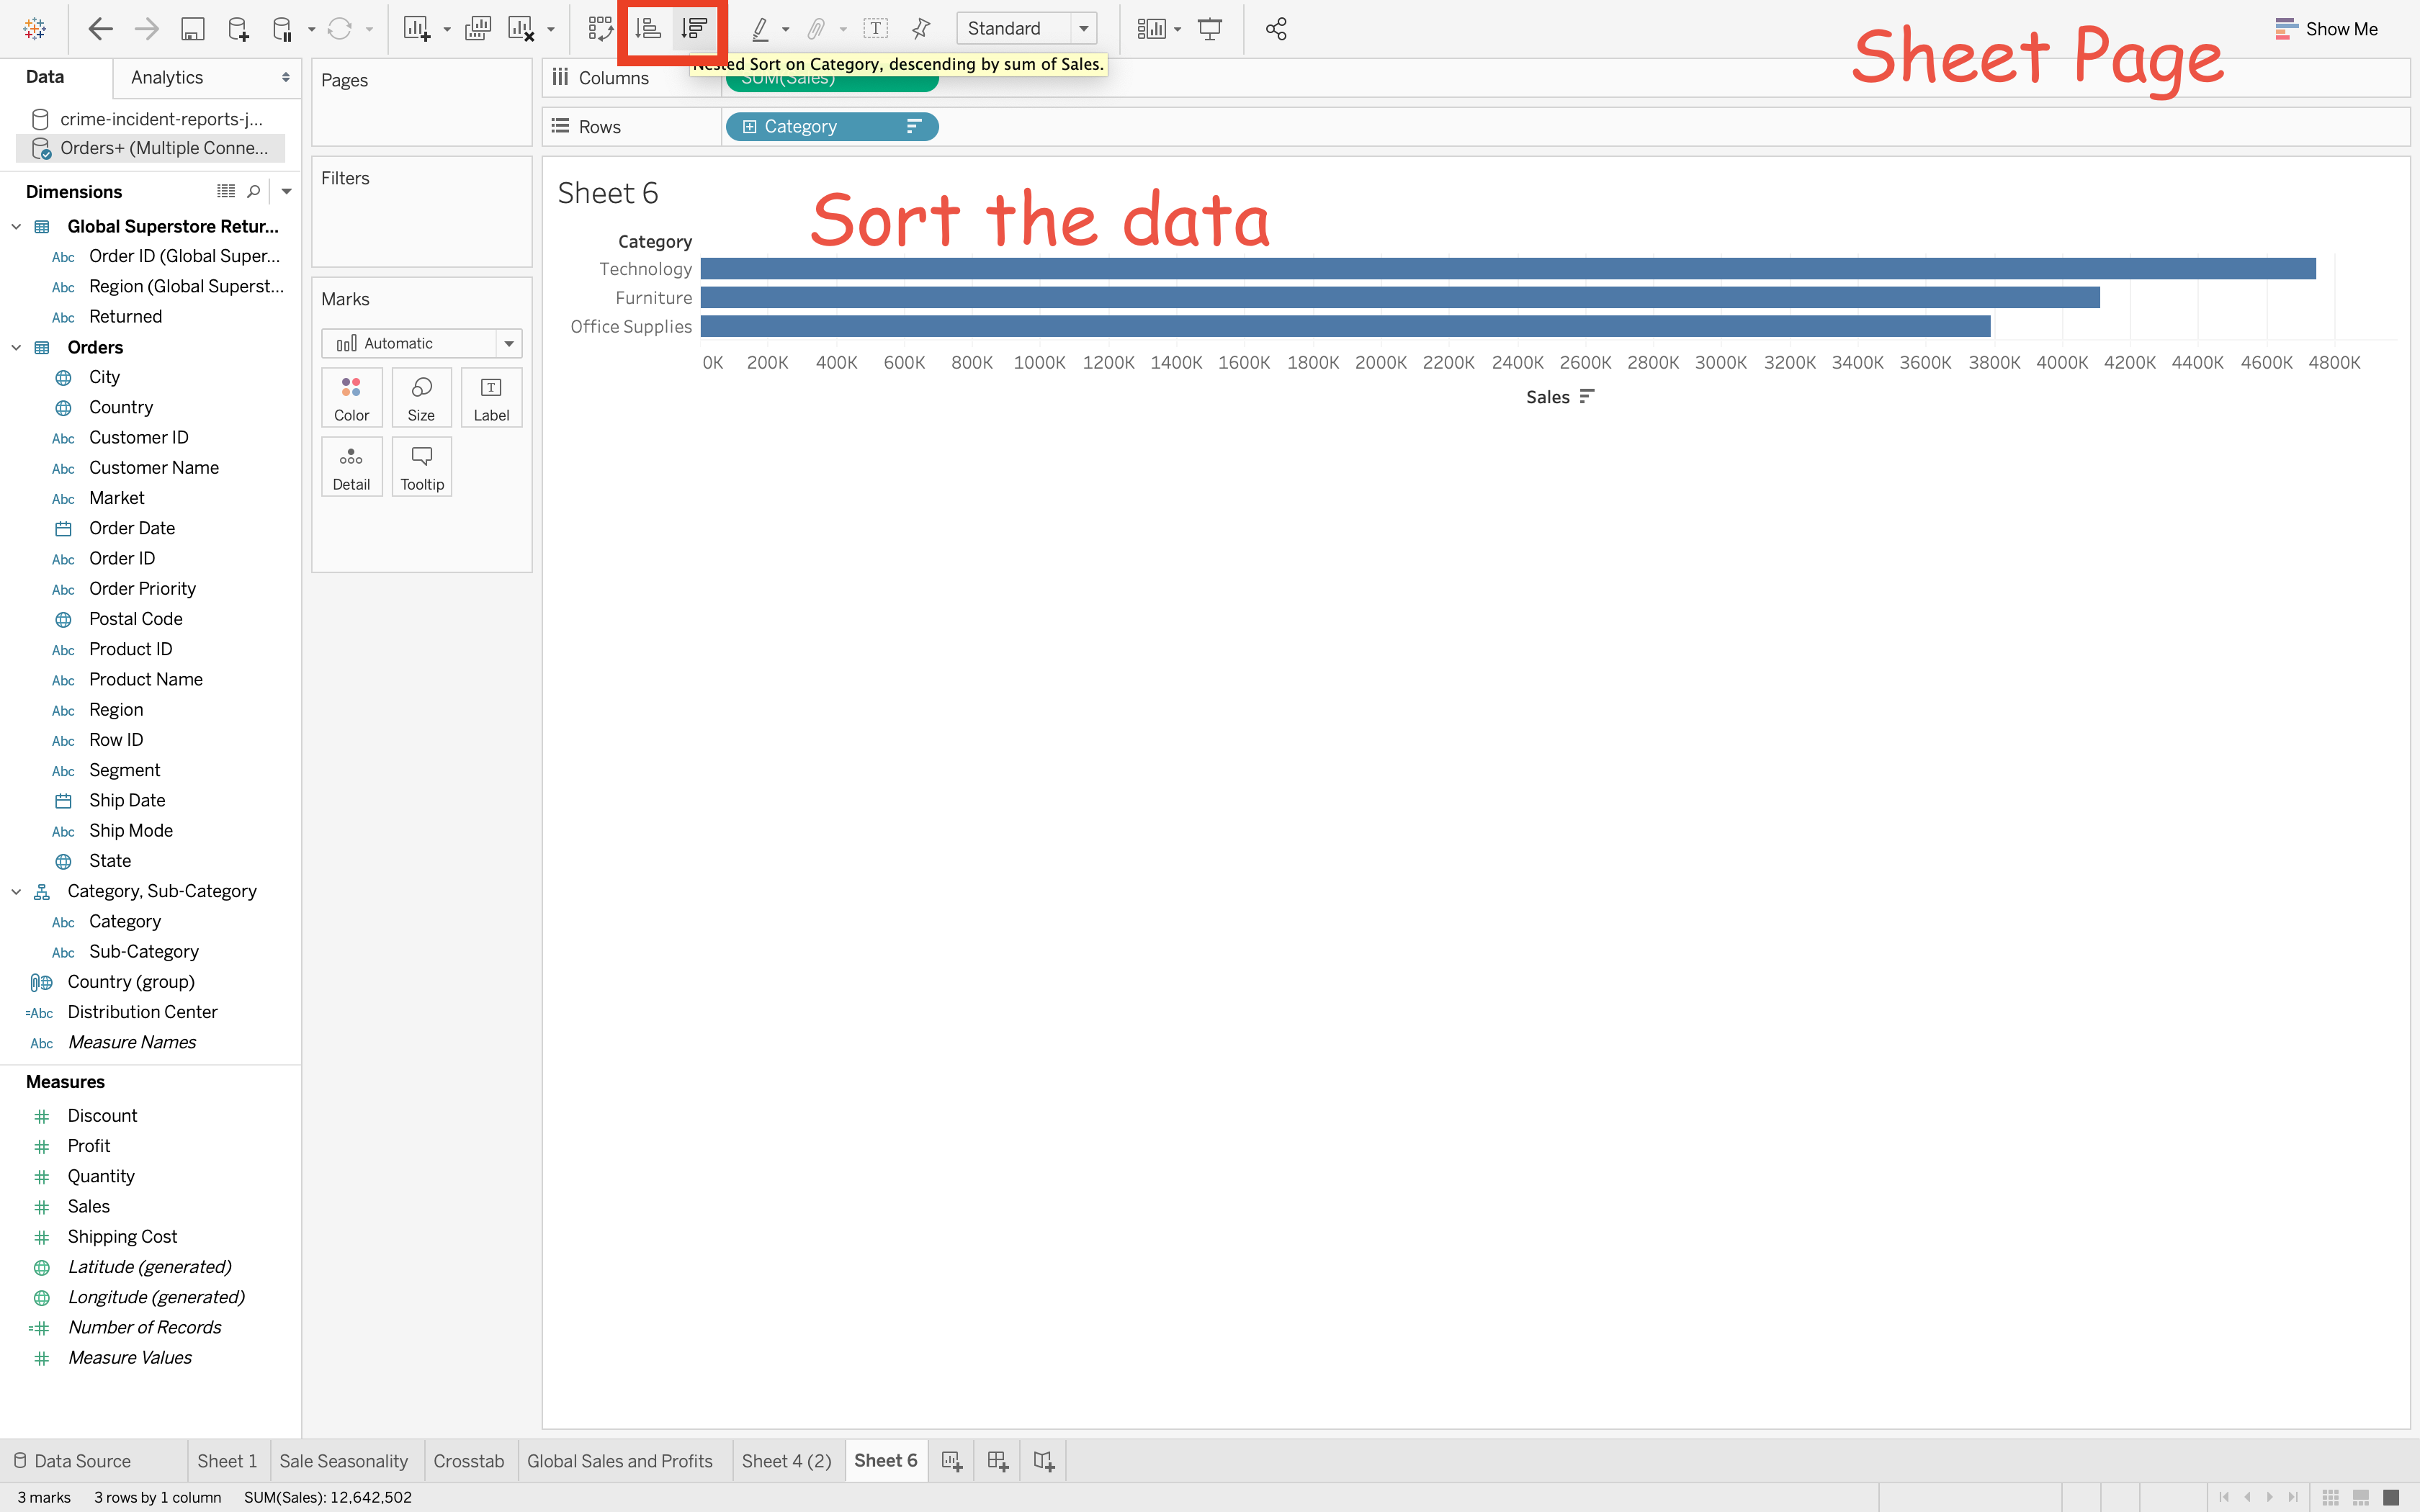Image resolution: width=2420 pixels, height=1512 pixels.
Task: Click the new dashboard icon
Action: pos(997,1461)
